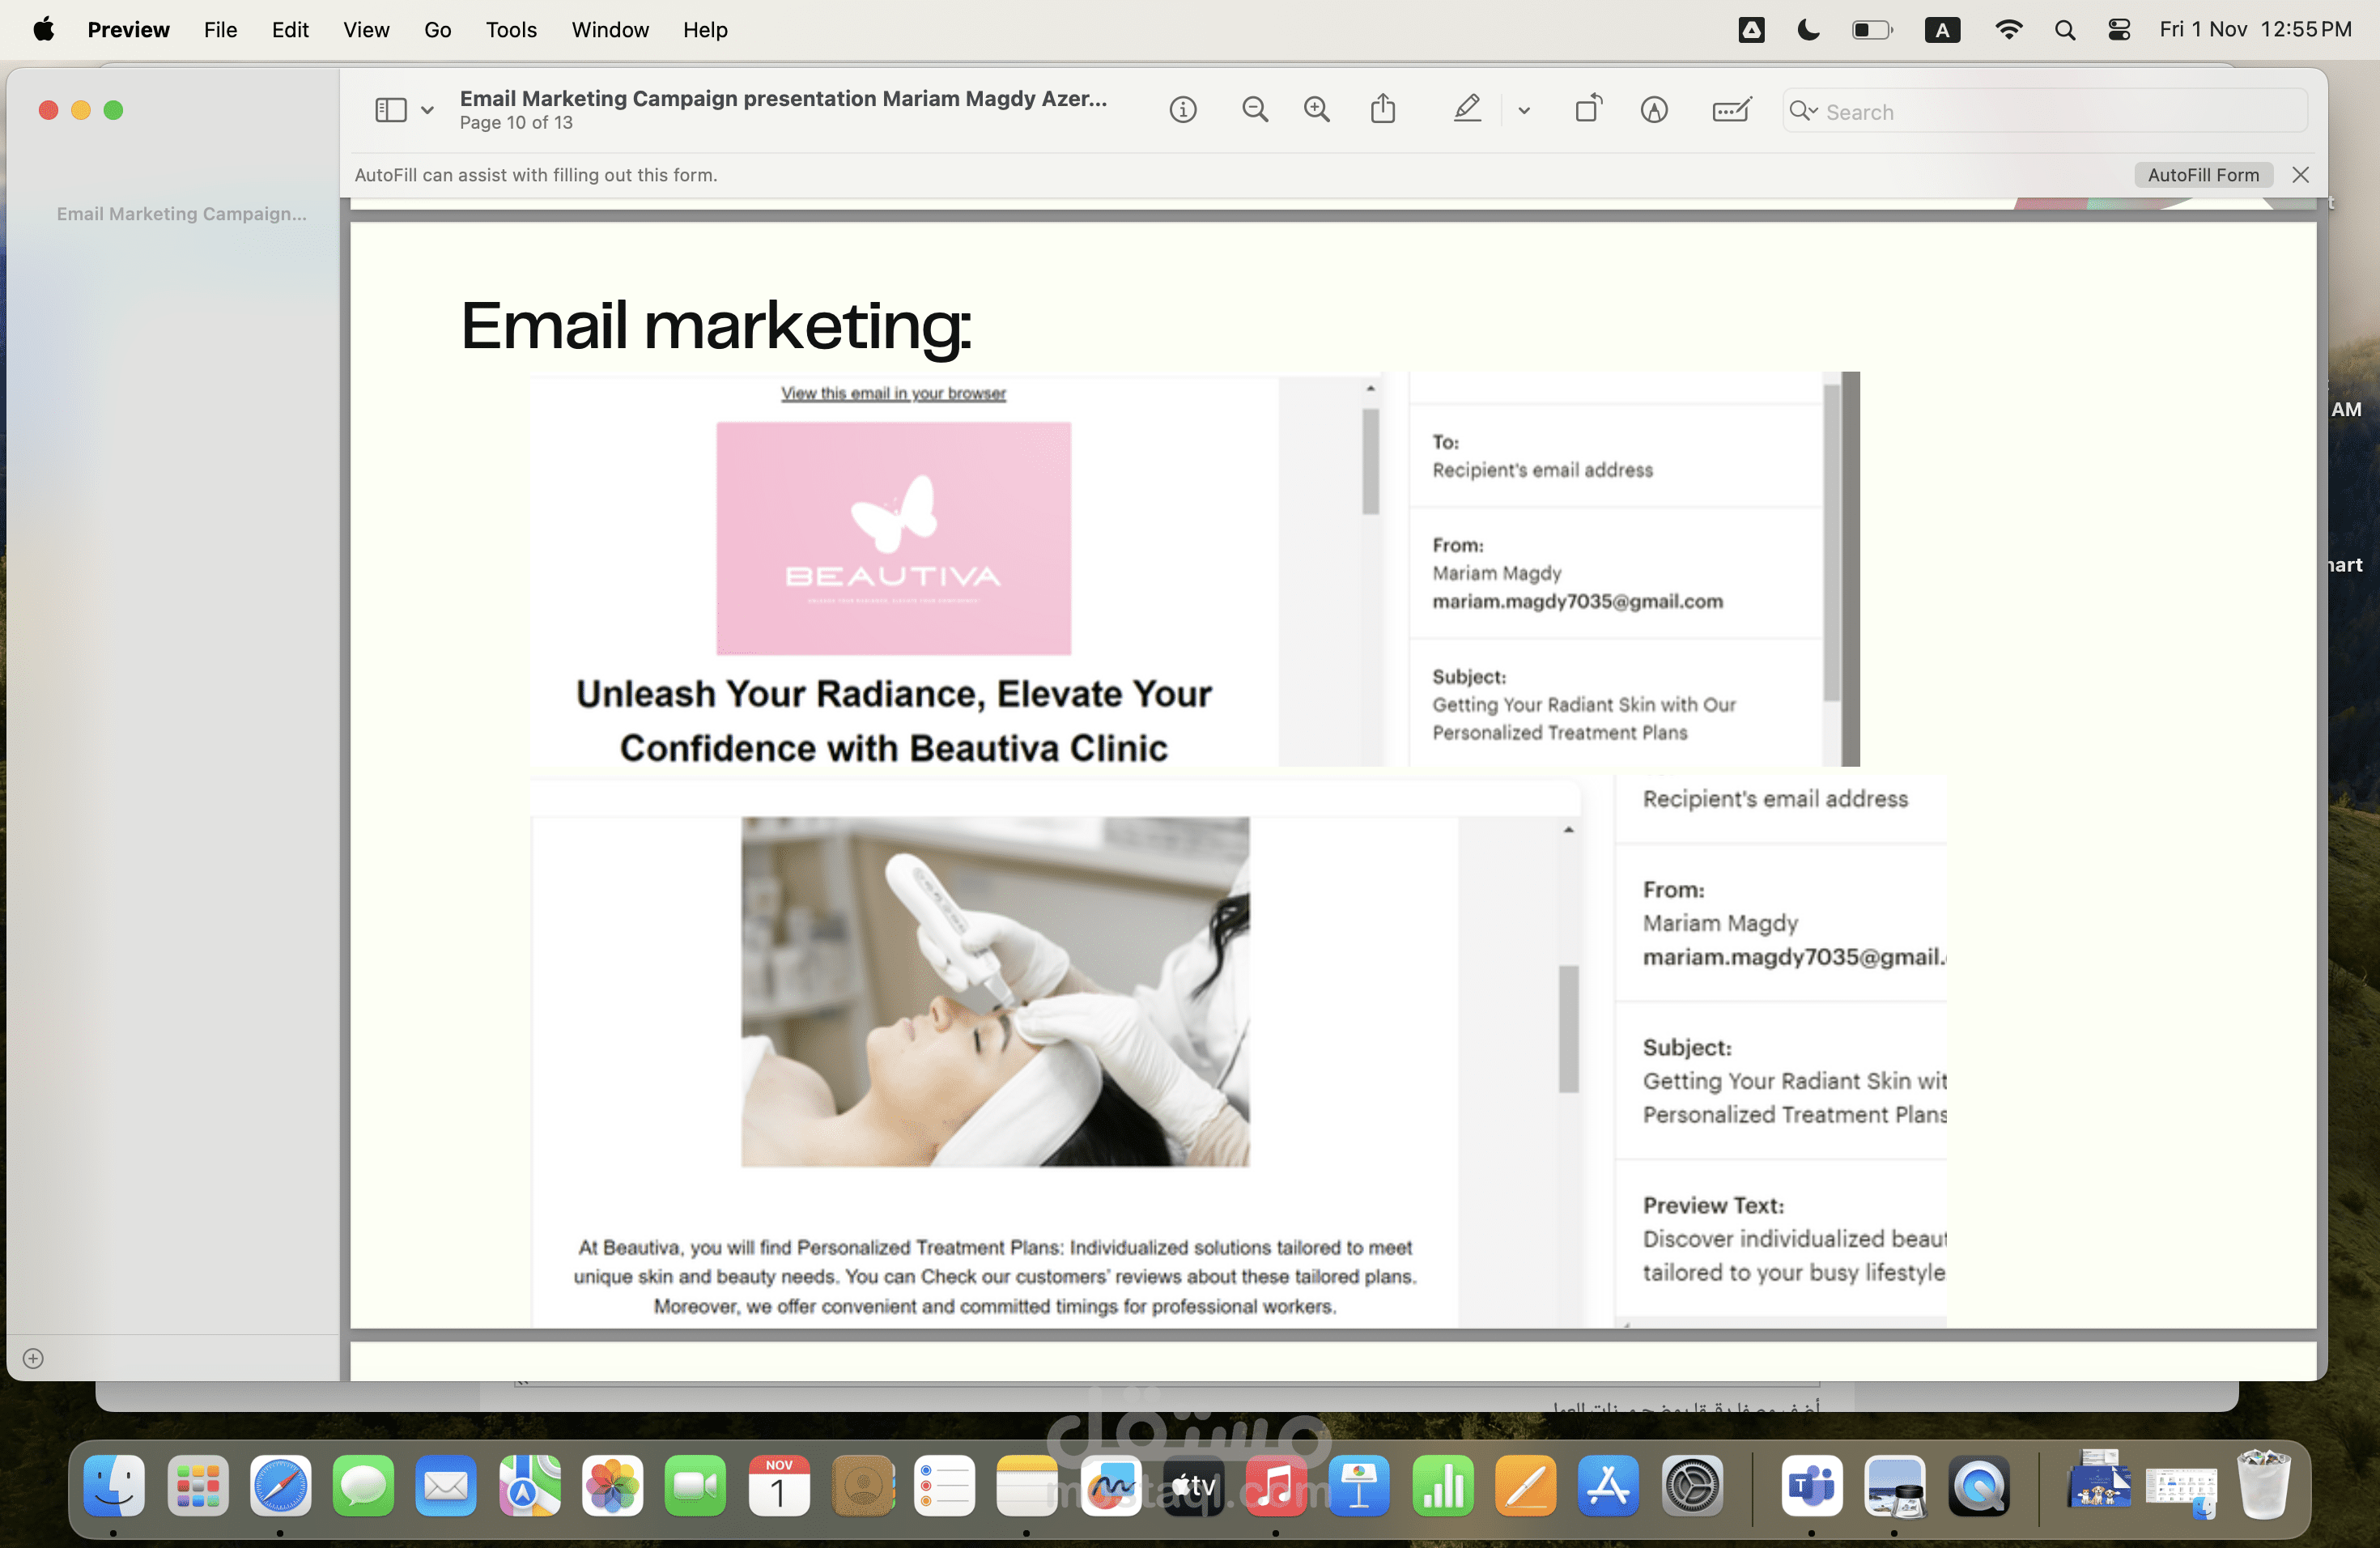Open Calendar from the Dock
The height and width of the screenshot is (1548, 2380).
point(778,1485)
